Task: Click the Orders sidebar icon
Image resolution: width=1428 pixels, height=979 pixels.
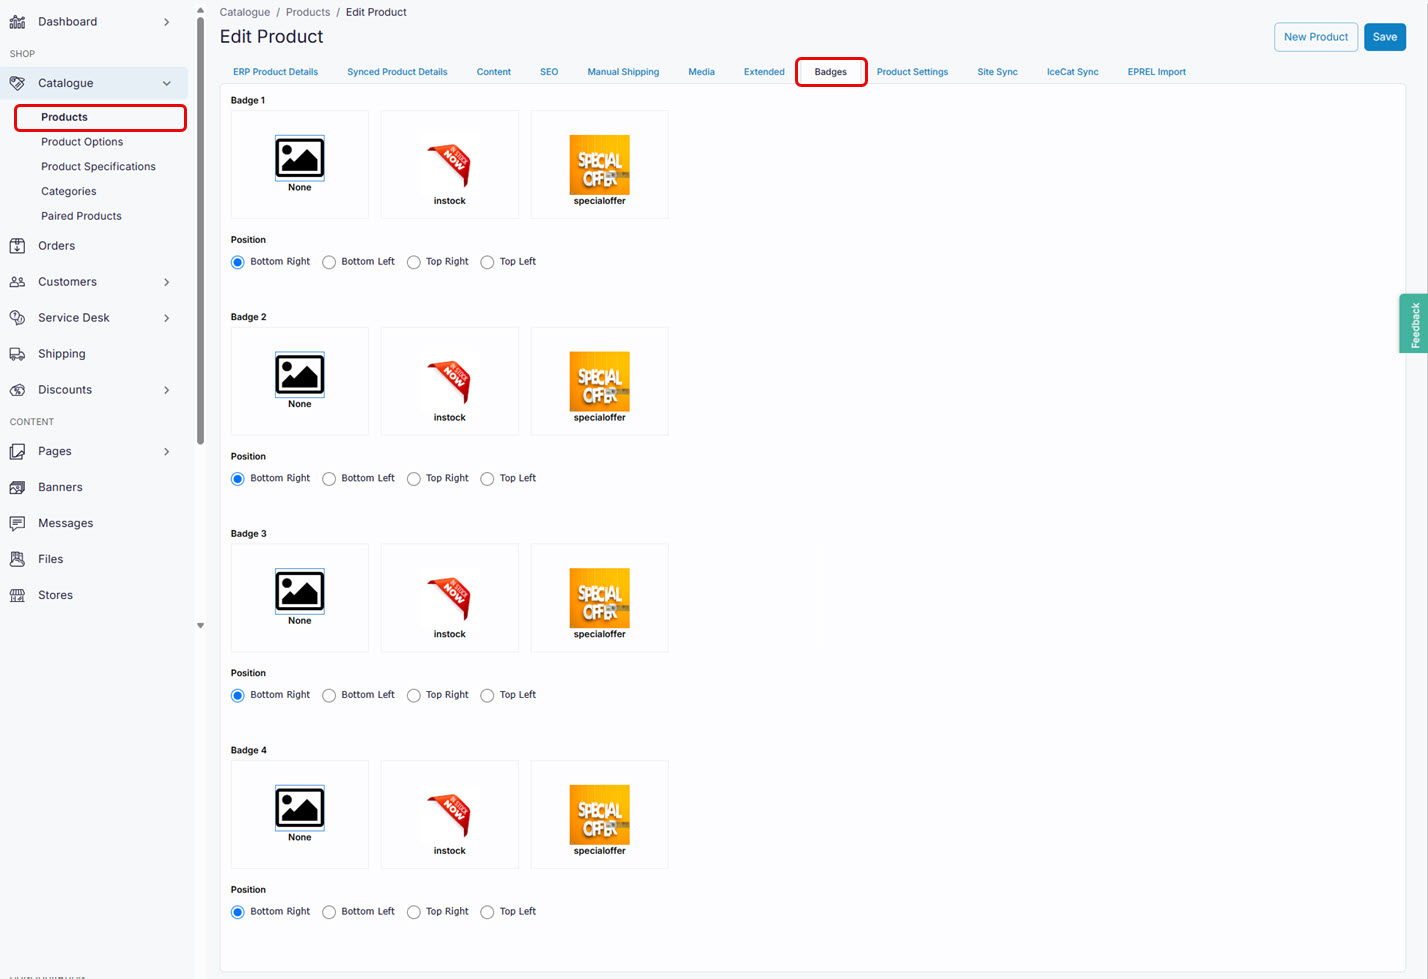Action: tap(17, 245)
